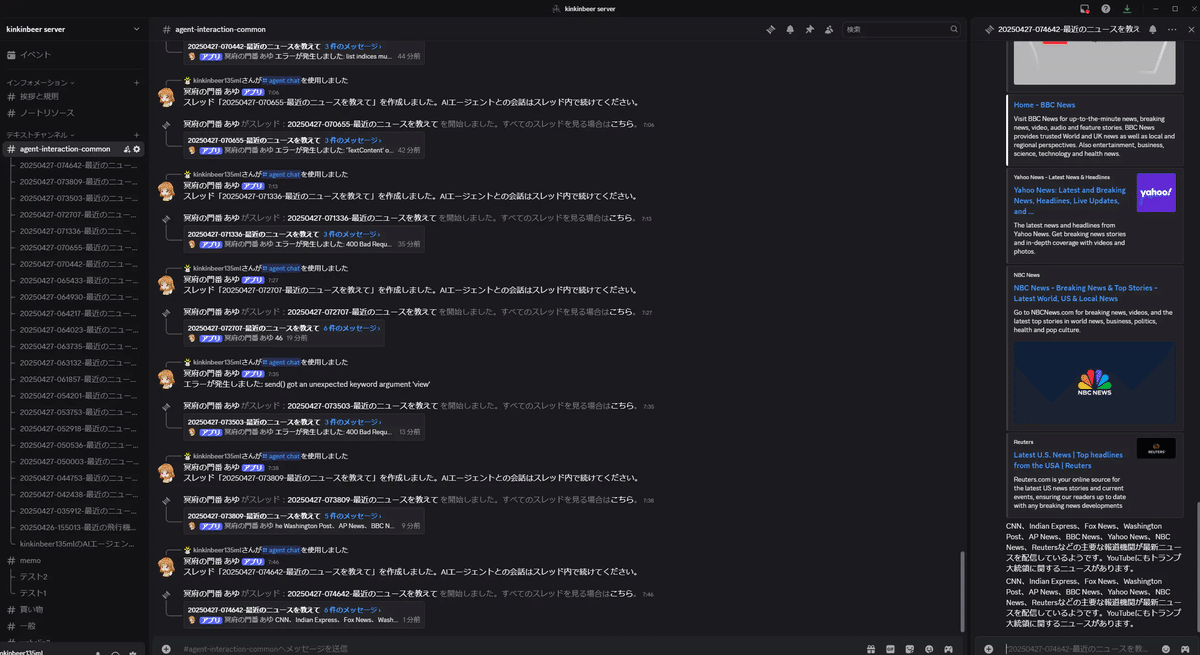Click the NBC News peacock logo thumbnail
This screenshot has width=1200, height=655.
[1093, 380]
